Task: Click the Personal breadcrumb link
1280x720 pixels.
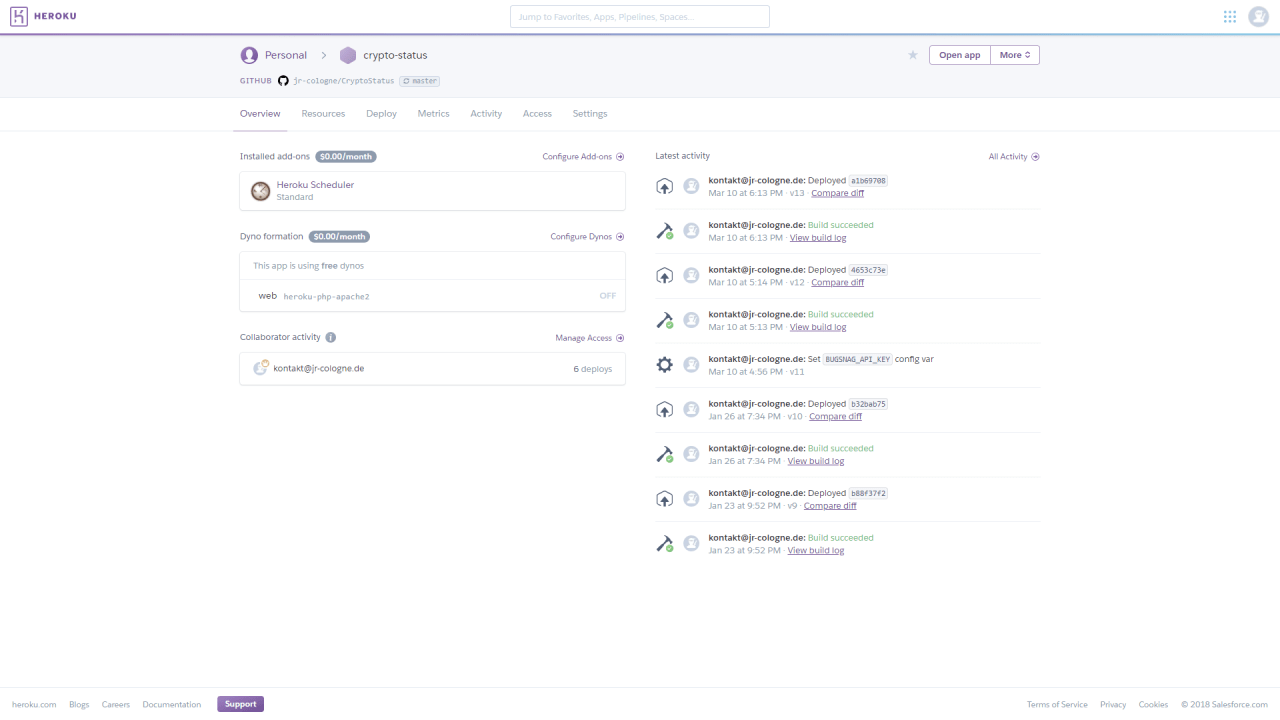Action: click(286, 55)
